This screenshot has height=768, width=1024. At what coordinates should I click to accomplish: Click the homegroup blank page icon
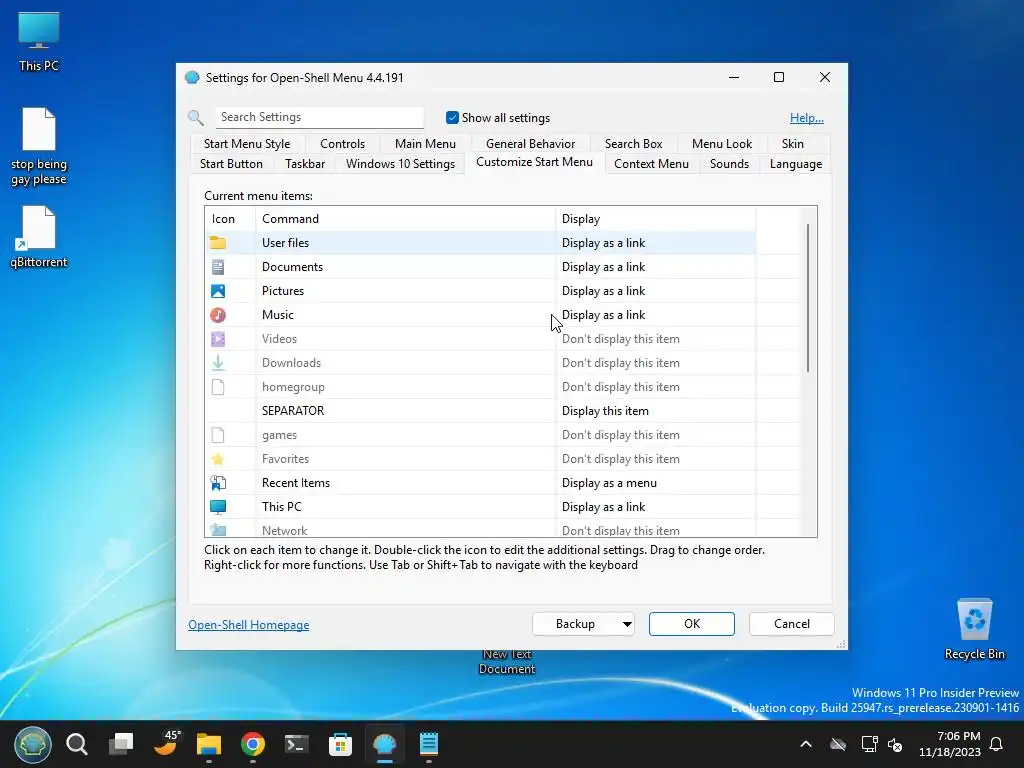218,387
